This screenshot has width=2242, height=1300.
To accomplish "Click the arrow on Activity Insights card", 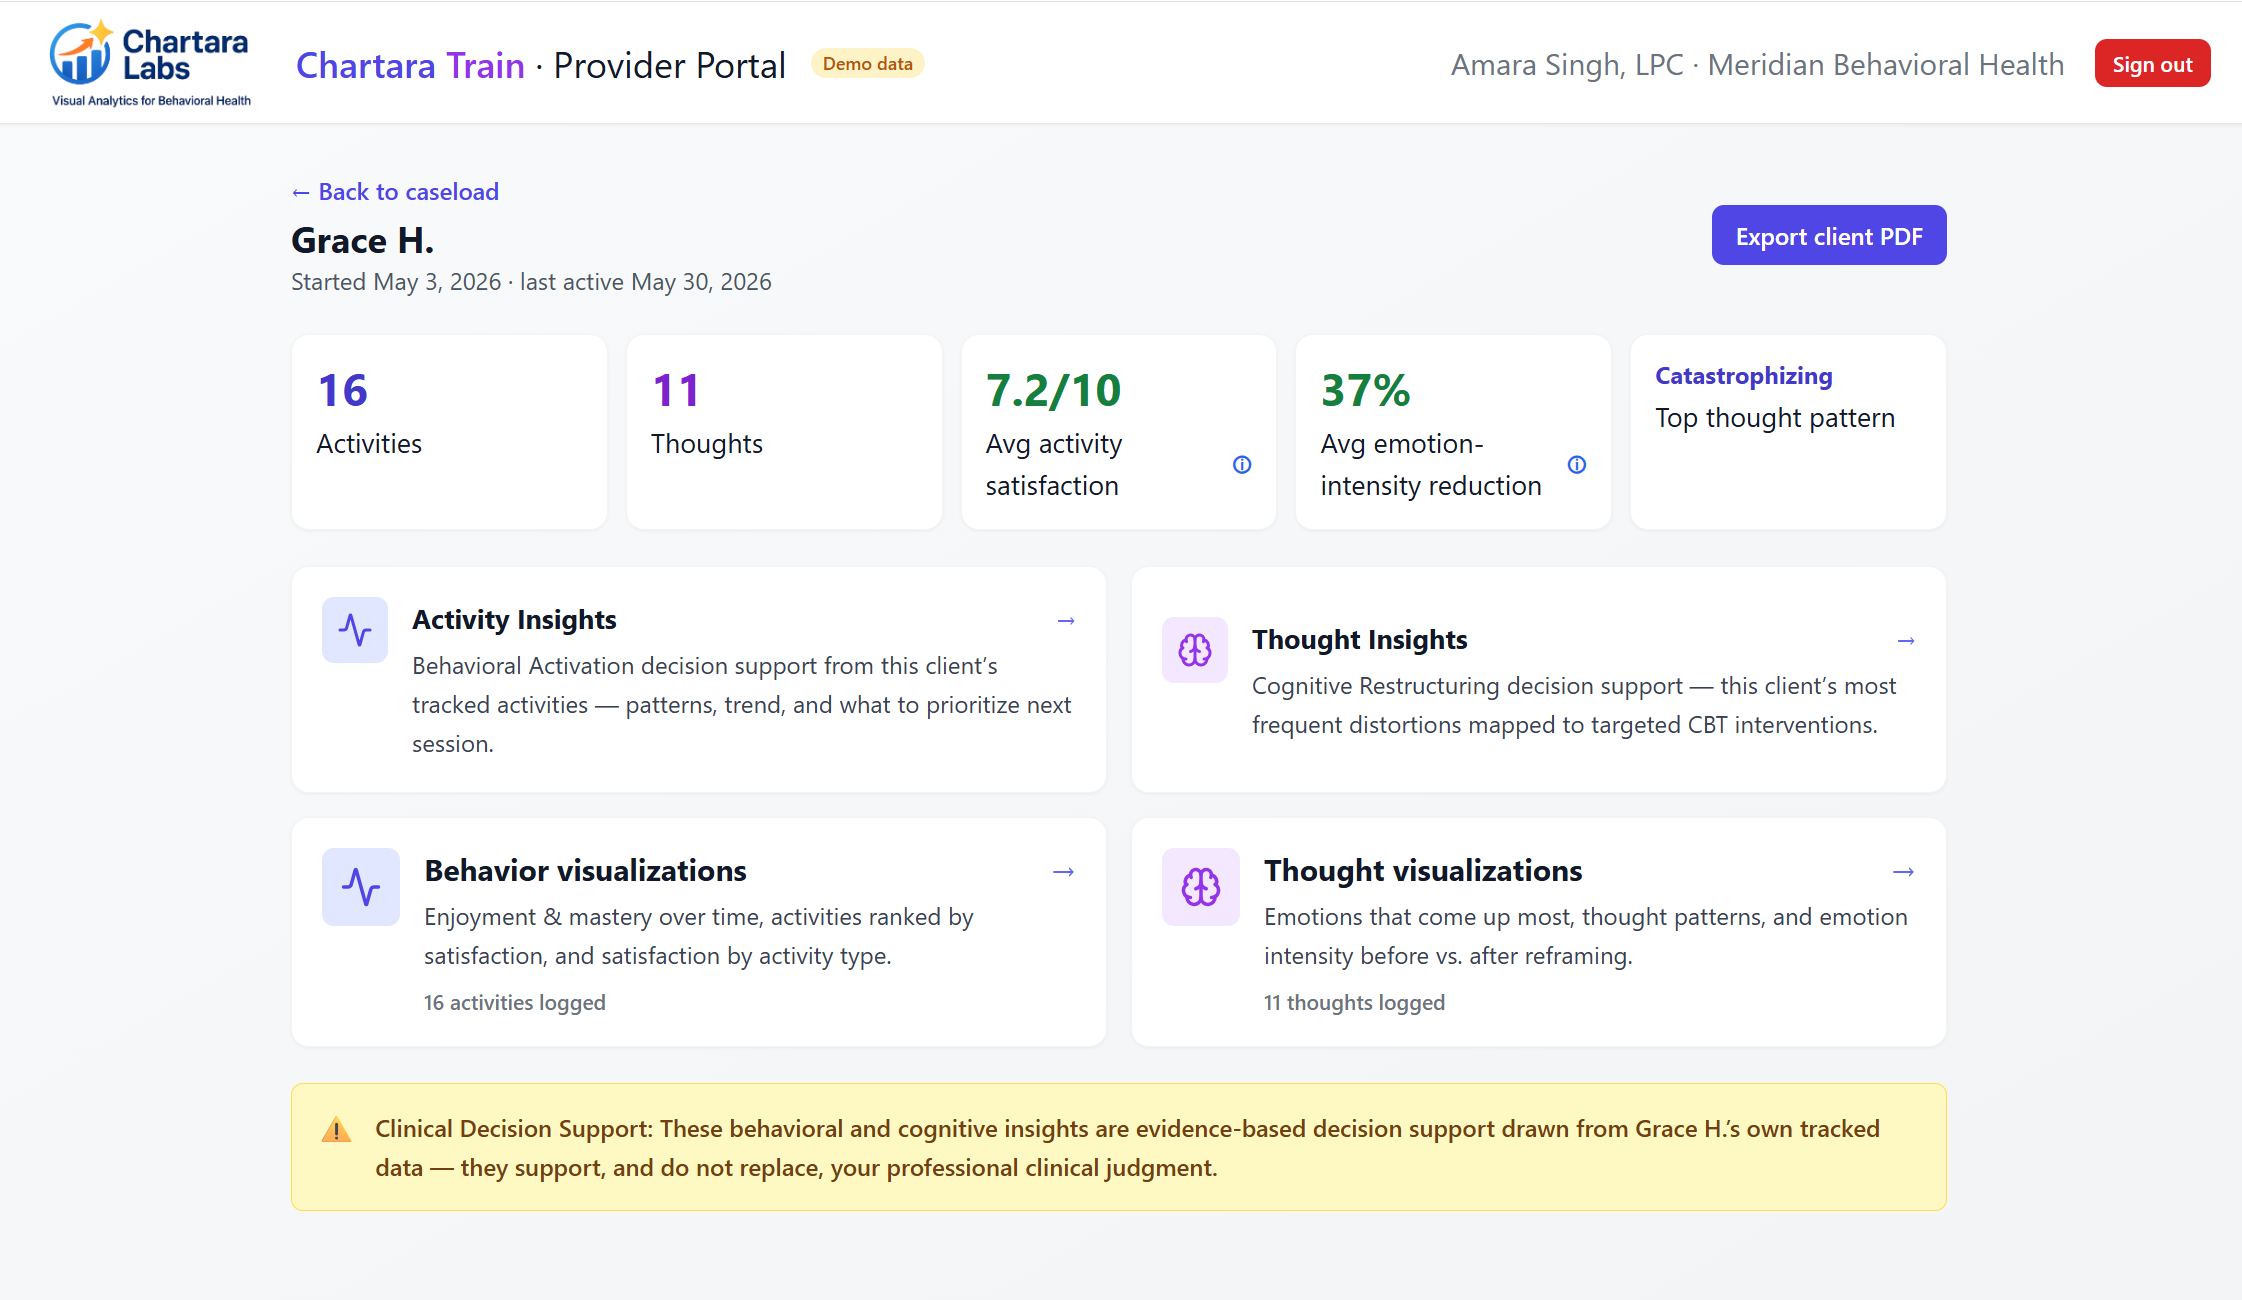I will pyautogui.click(x=1066, y=621).
